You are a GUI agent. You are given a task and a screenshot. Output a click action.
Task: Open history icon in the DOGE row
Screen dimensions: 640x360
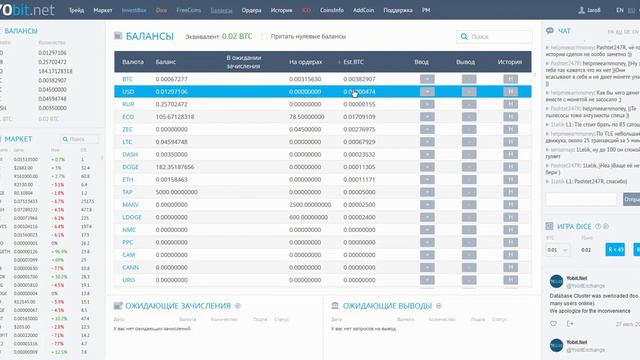510,167
